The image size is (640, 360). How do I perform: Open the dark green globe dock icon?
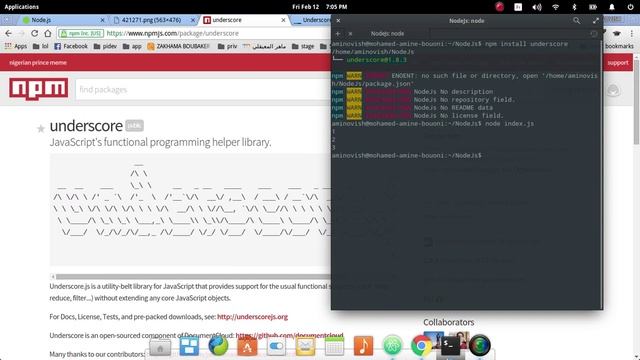pos(480,346)
